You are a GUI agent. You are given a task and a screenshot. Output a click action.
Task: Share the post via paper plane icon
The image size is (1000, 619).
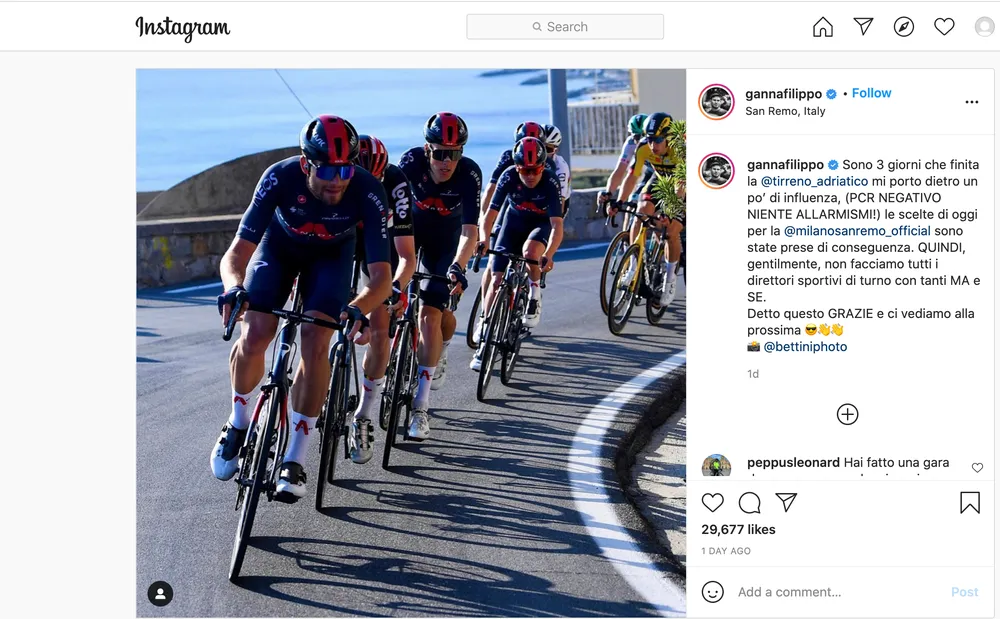pyautogui.click(x=786, y=502)
